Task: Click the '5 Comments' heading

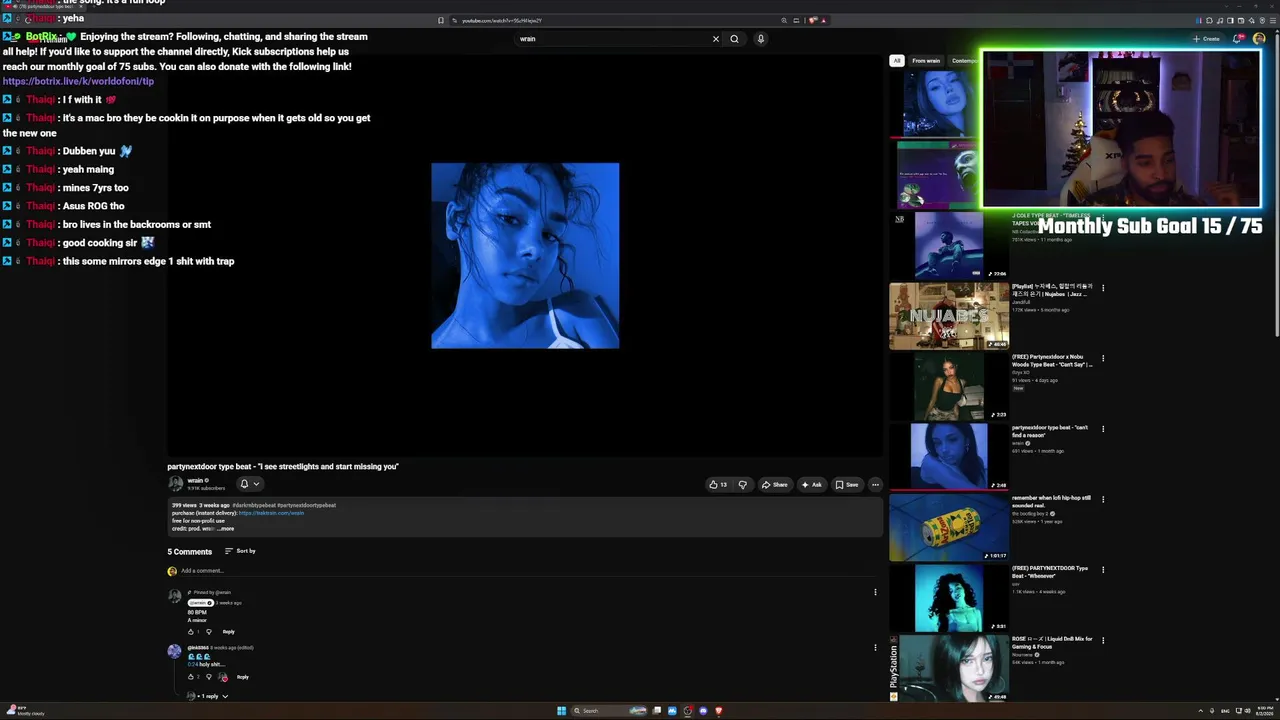Action: tap(190, 552)
